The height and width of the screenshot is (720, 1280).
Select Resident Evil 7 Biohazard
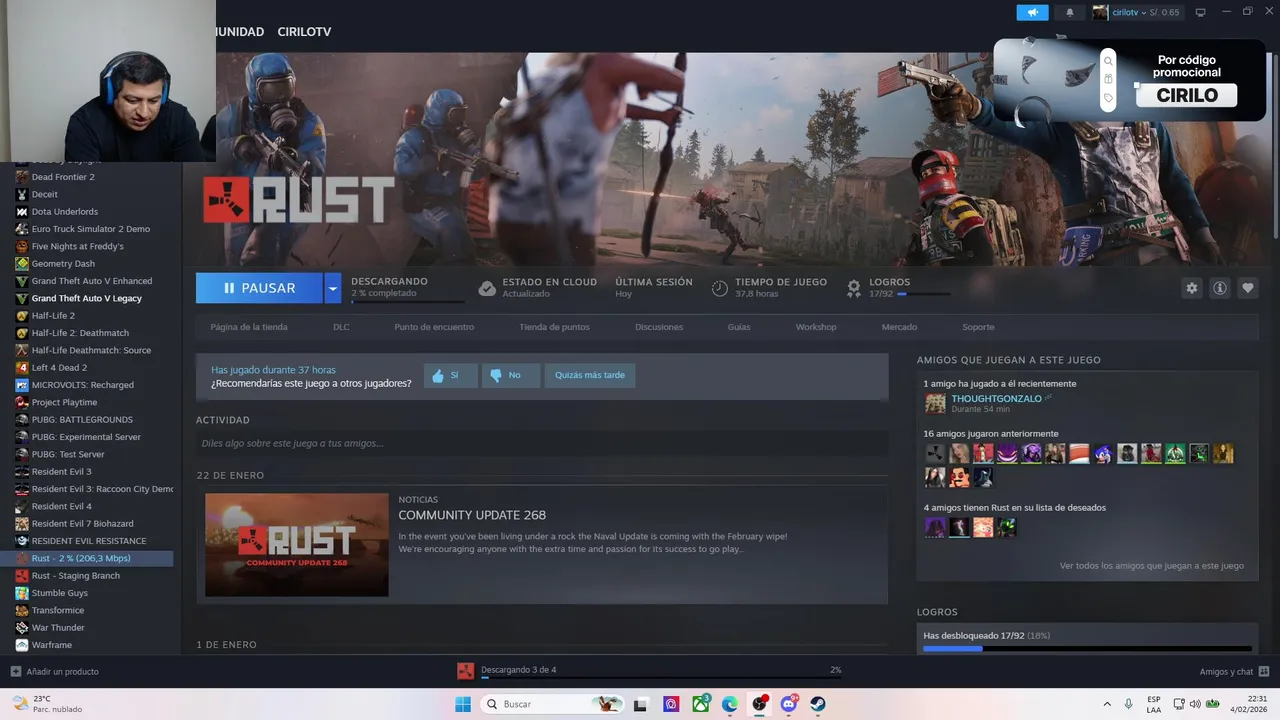[x=82, y=524]
